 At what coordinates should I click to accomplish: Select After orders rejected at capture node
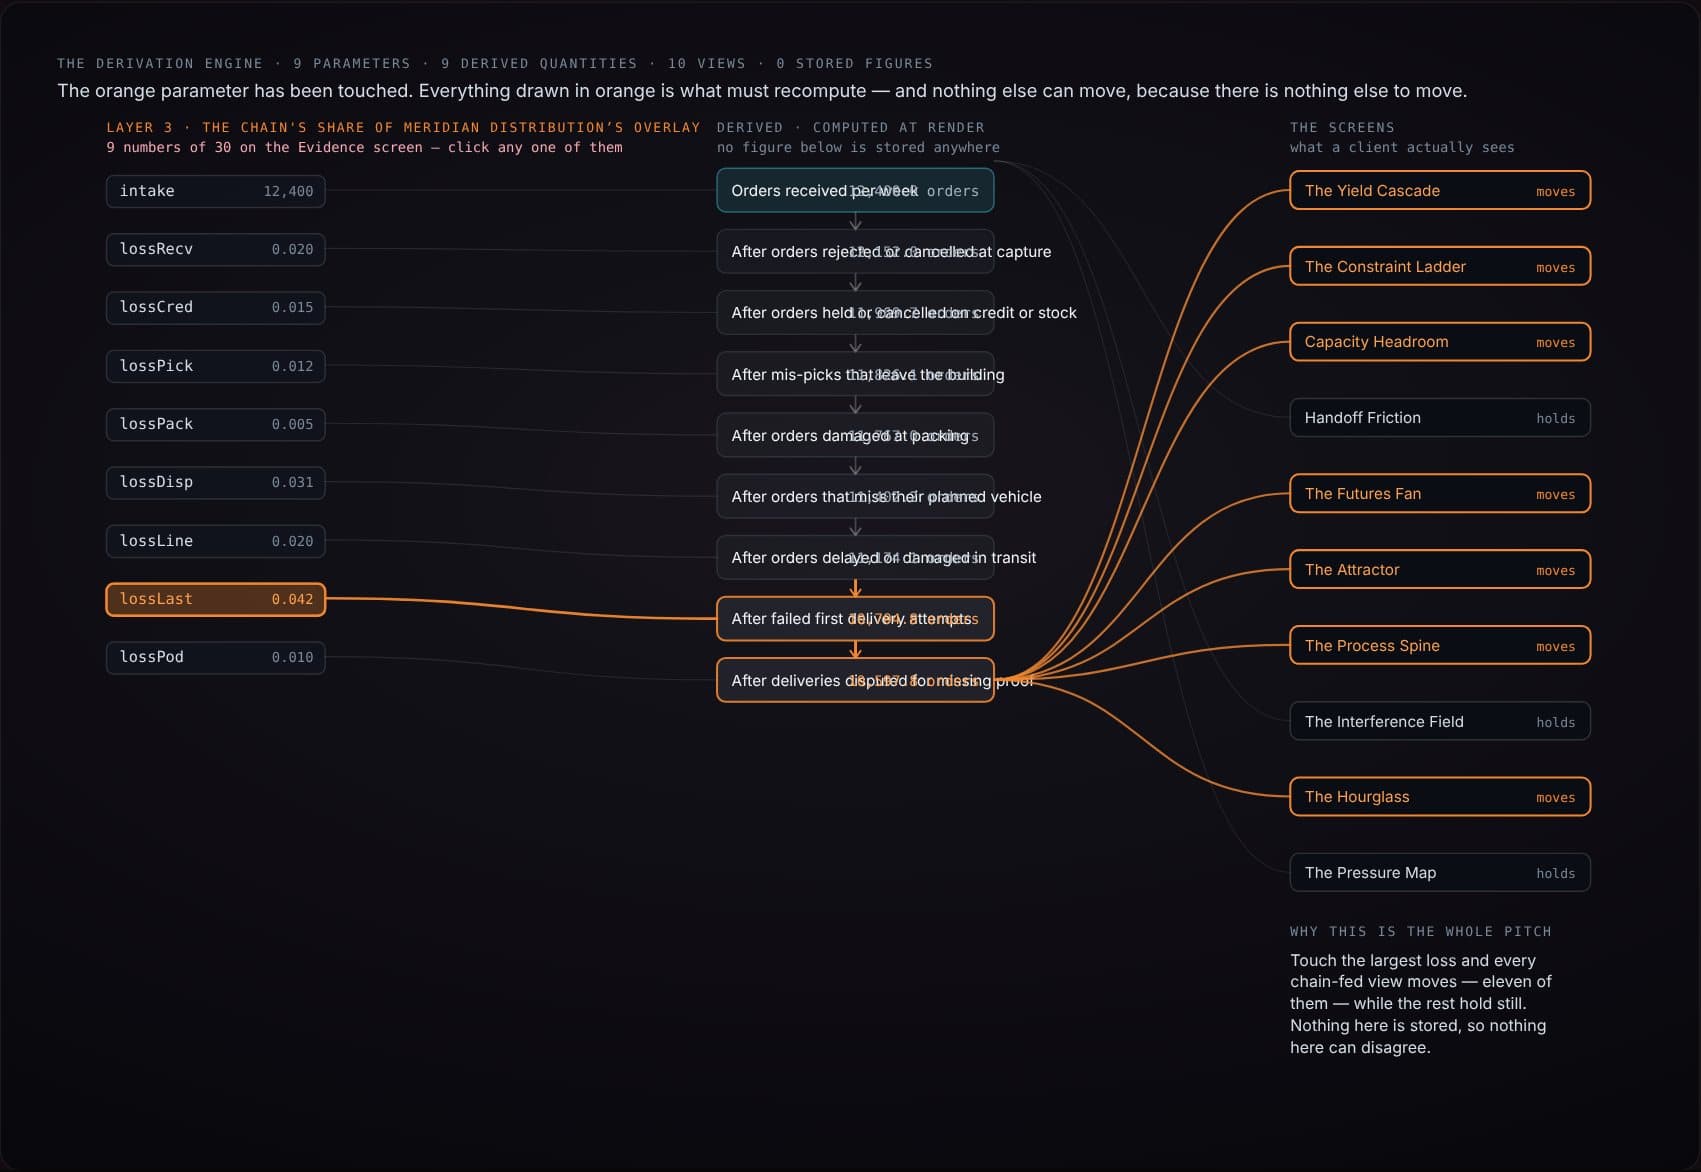pyautogui.click(x=855, y=251)
